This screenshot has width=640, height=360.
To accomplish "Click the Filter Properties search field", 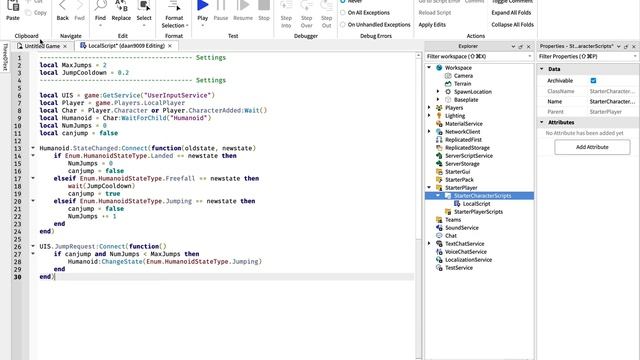I will click(x=588, y=56).
